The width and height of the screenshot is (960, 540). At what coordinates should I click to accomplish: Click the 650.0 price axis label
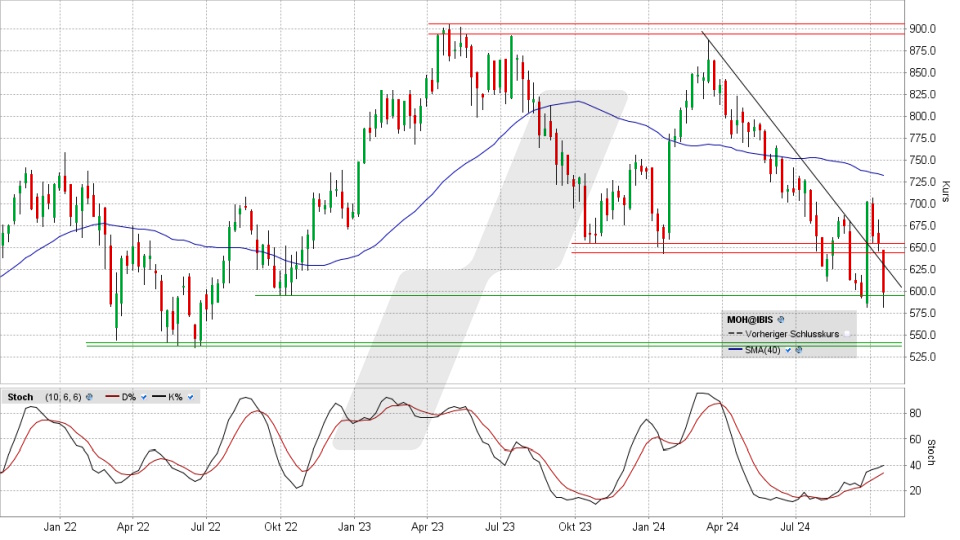(922, 247)
